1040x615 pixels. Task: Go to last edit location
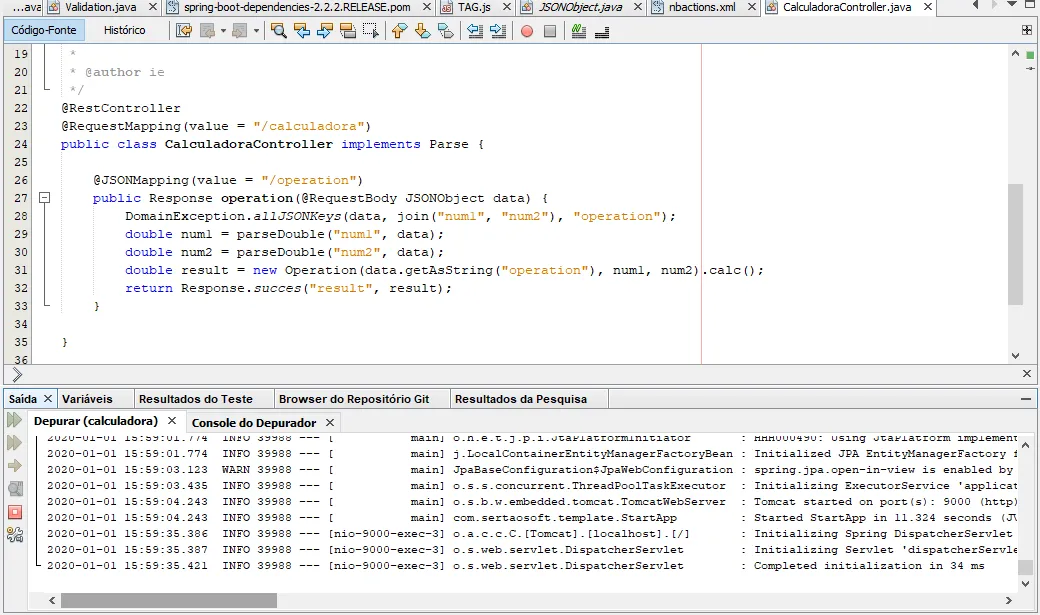(184, 31)
